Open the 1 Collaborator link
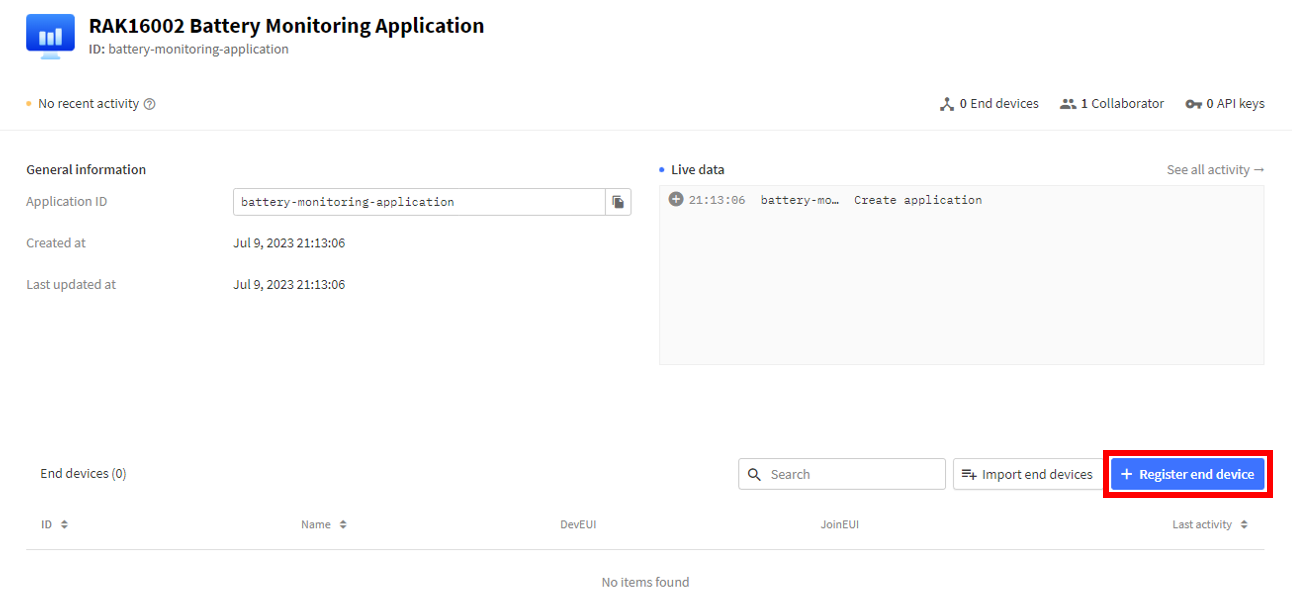1292x610 pixels. (1112, 104)
